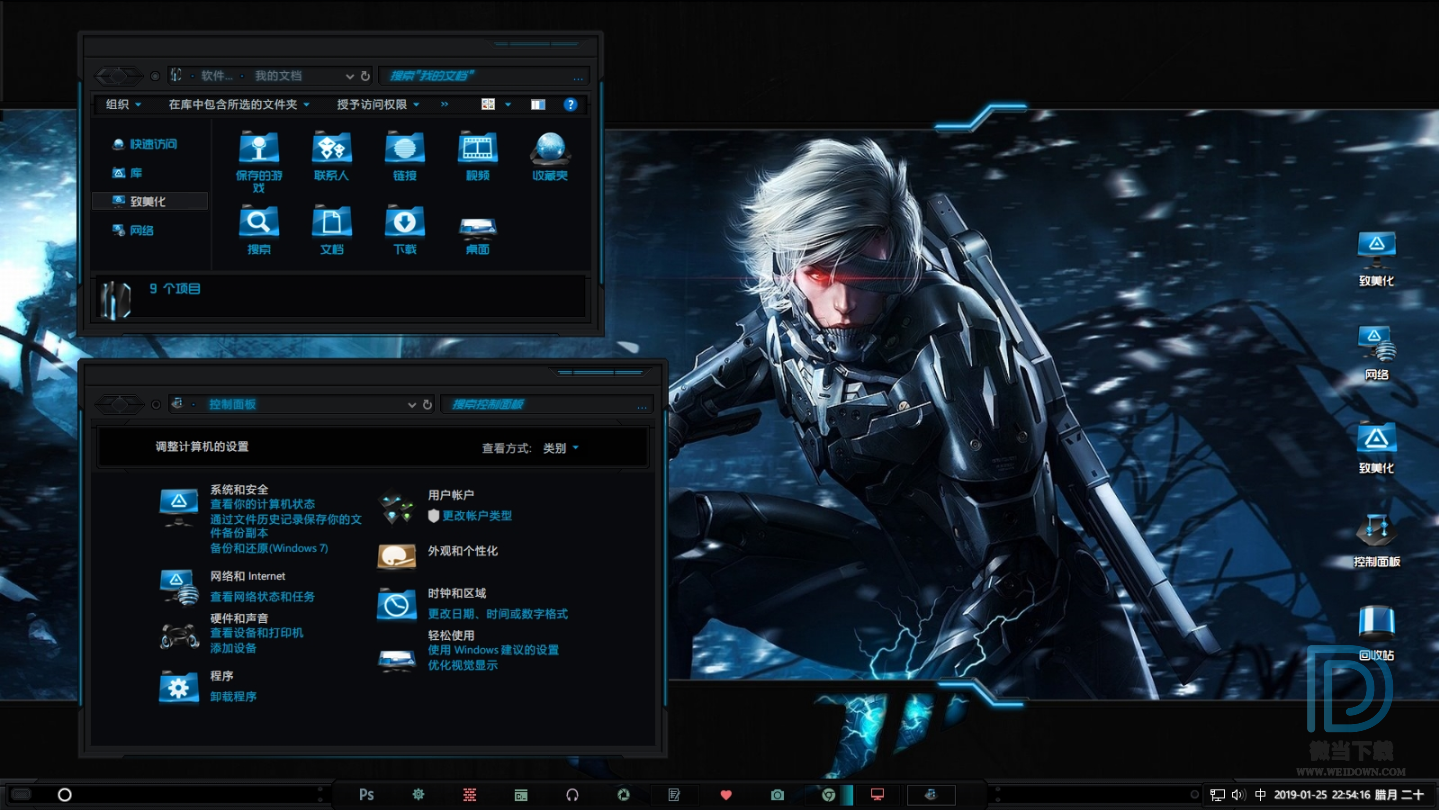Launch Photoshop from the taskbar
Screen dimensions: 1439x810
366,795
